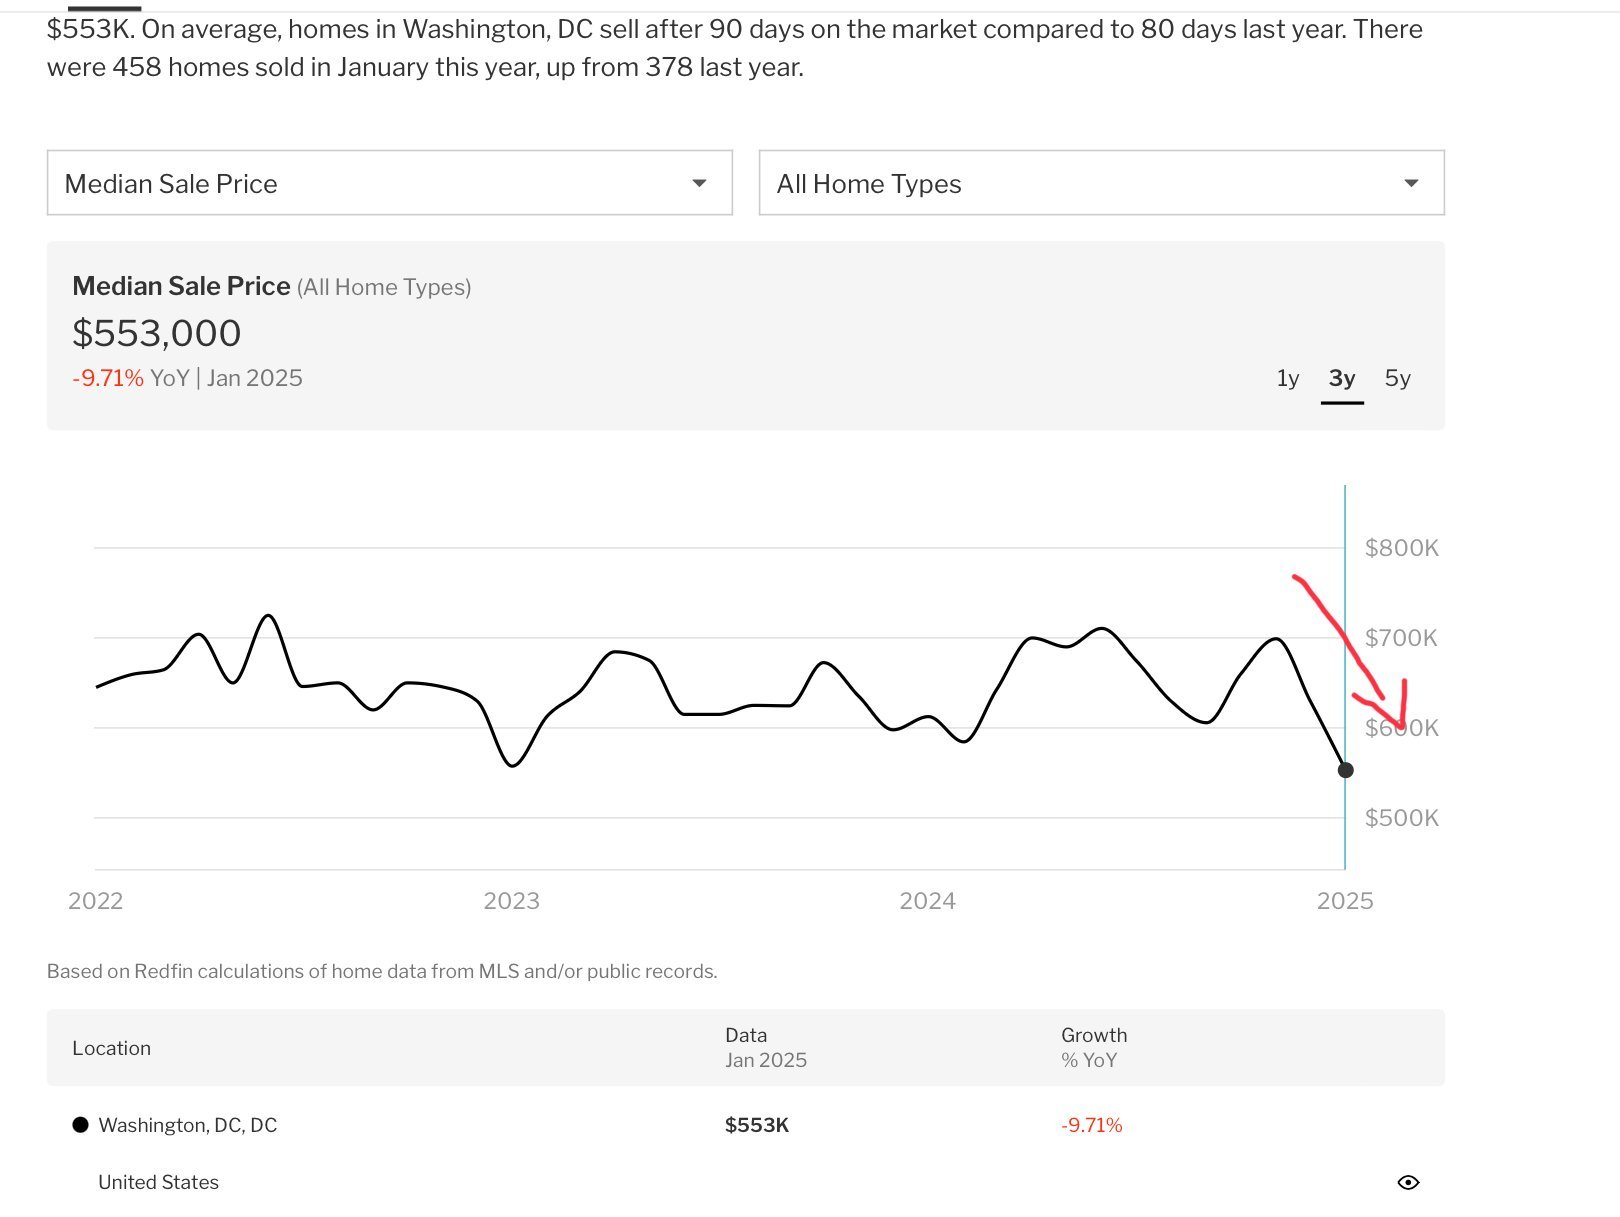Select the 3y time range tab
This screenshot has height=1217, width=1620.
click(x=1341, y=378)
